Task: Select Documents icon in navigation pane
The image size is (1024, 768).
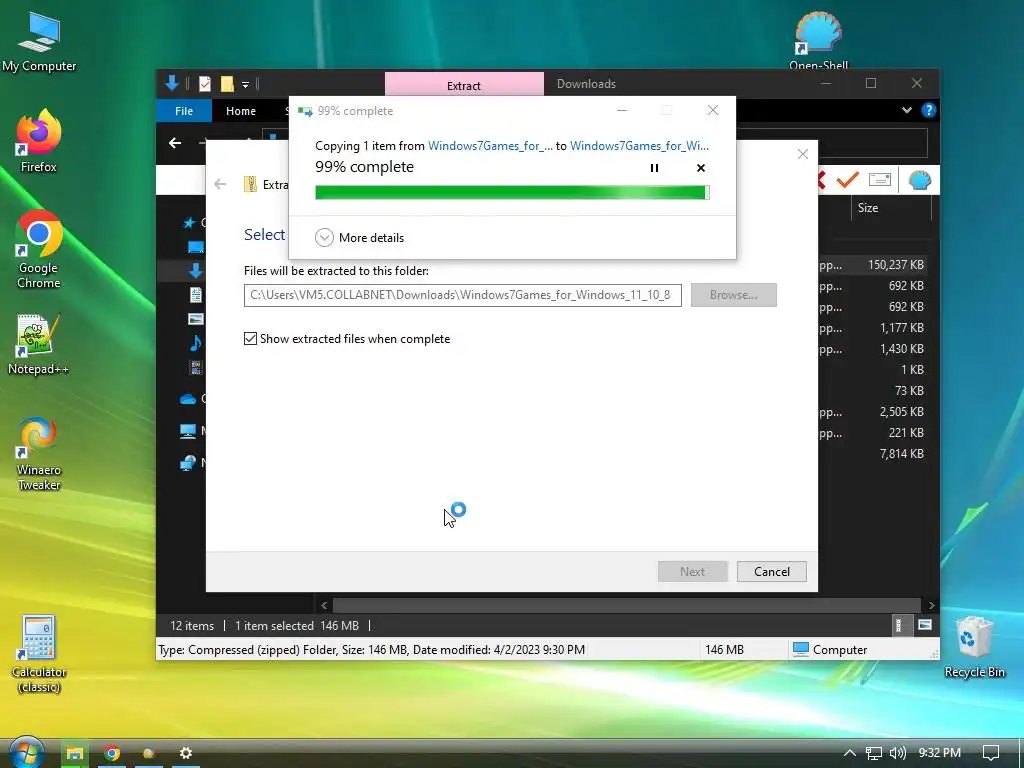Action: click(x=195, y=295)
